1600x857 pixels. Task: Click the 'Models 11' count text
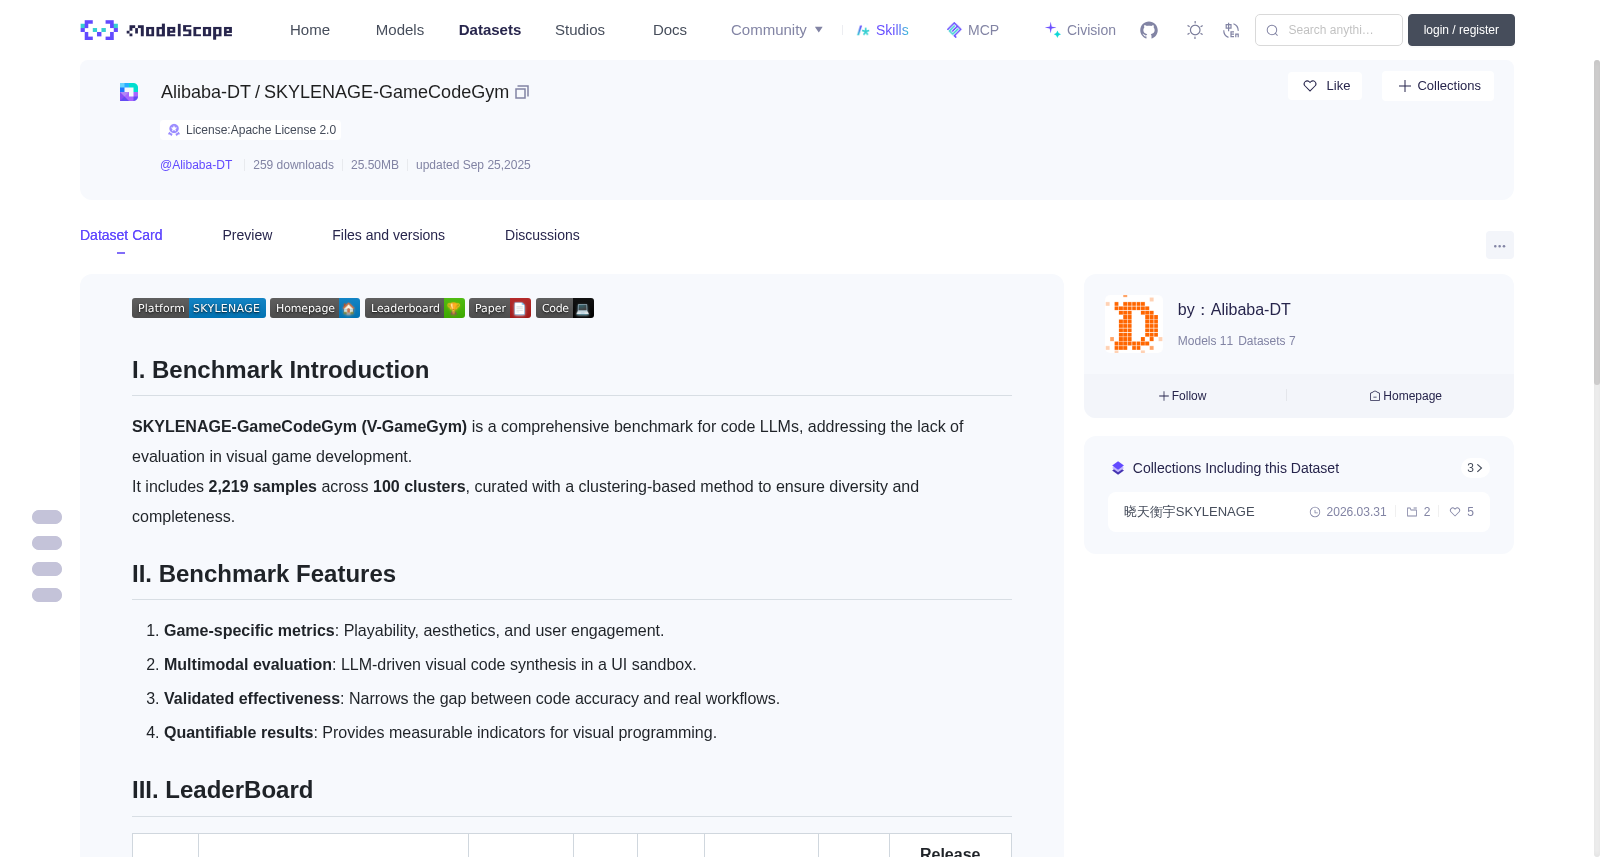[1205, 341]
